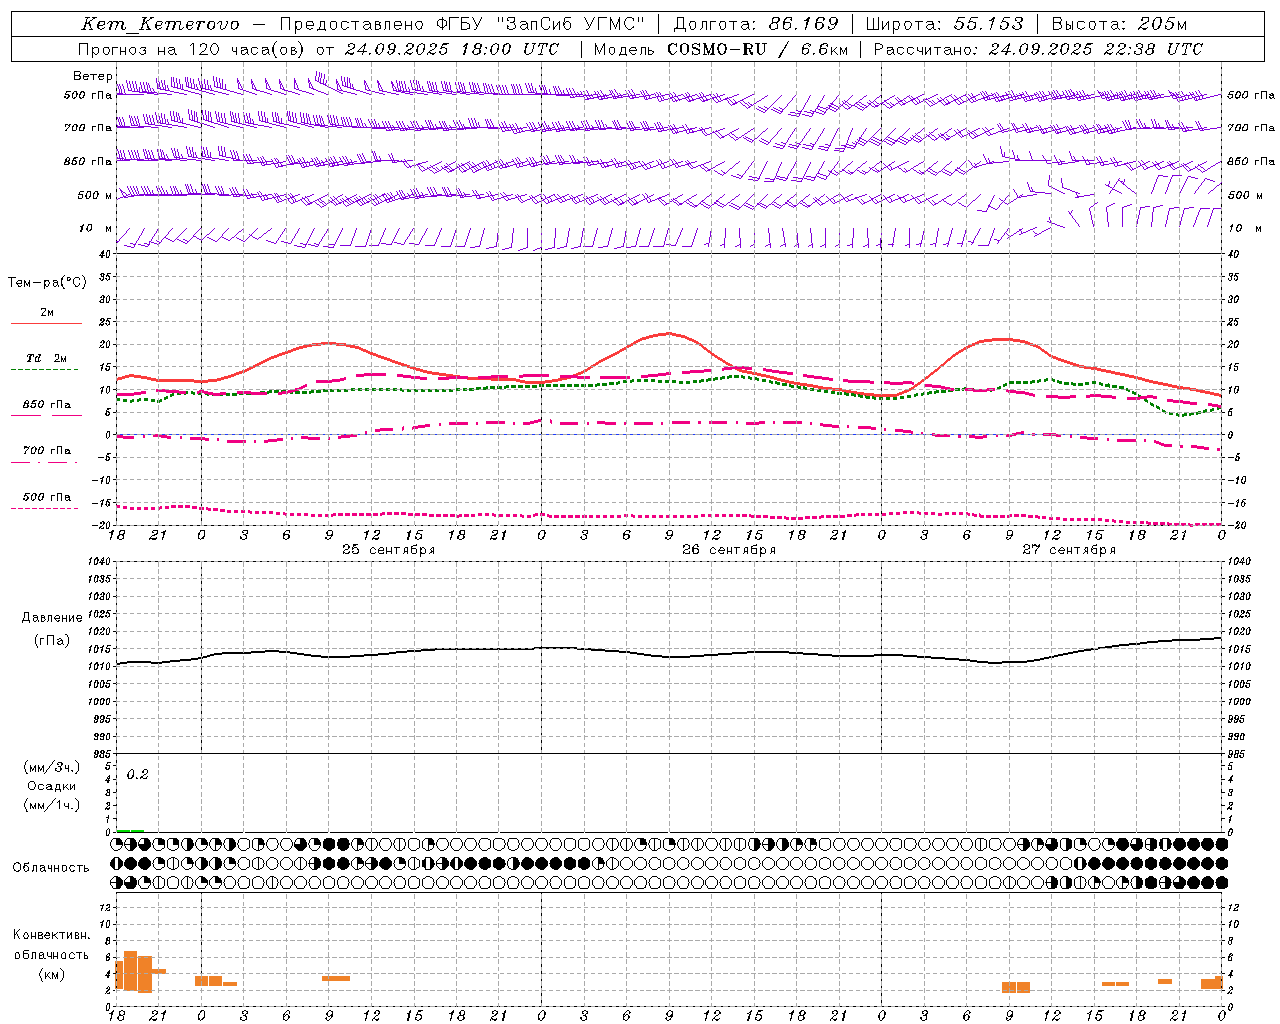Click the green precipitation bar under "0.2"
The image size is (1280, 1024).
point(130,830)
